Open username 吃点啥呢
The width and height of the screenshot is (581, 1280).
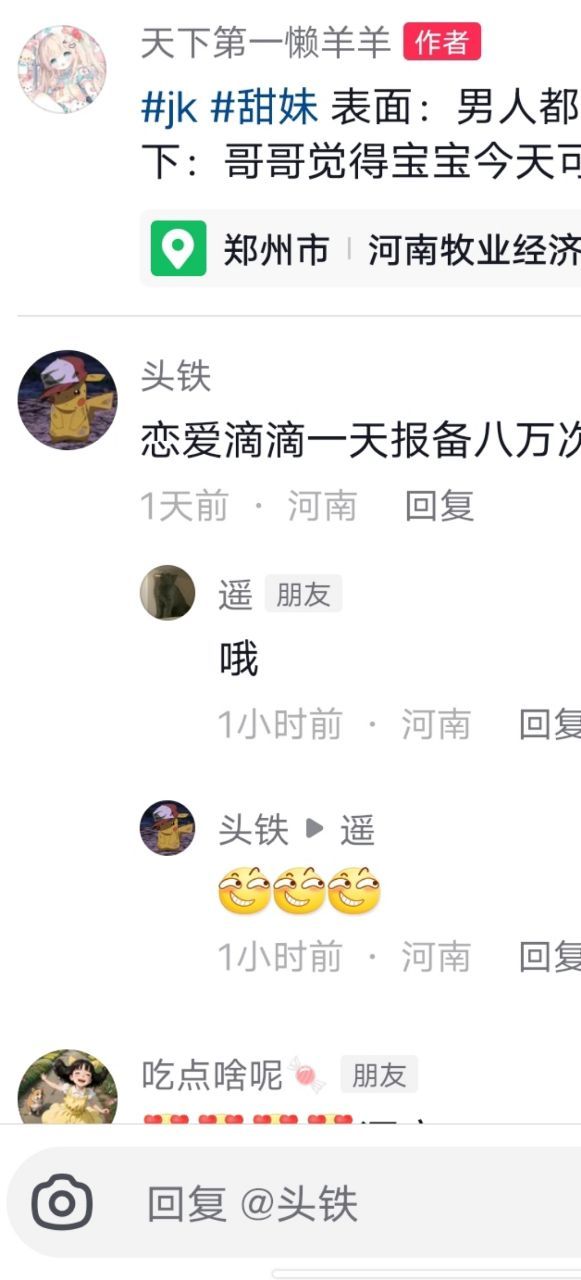[x=213, y=1076]
